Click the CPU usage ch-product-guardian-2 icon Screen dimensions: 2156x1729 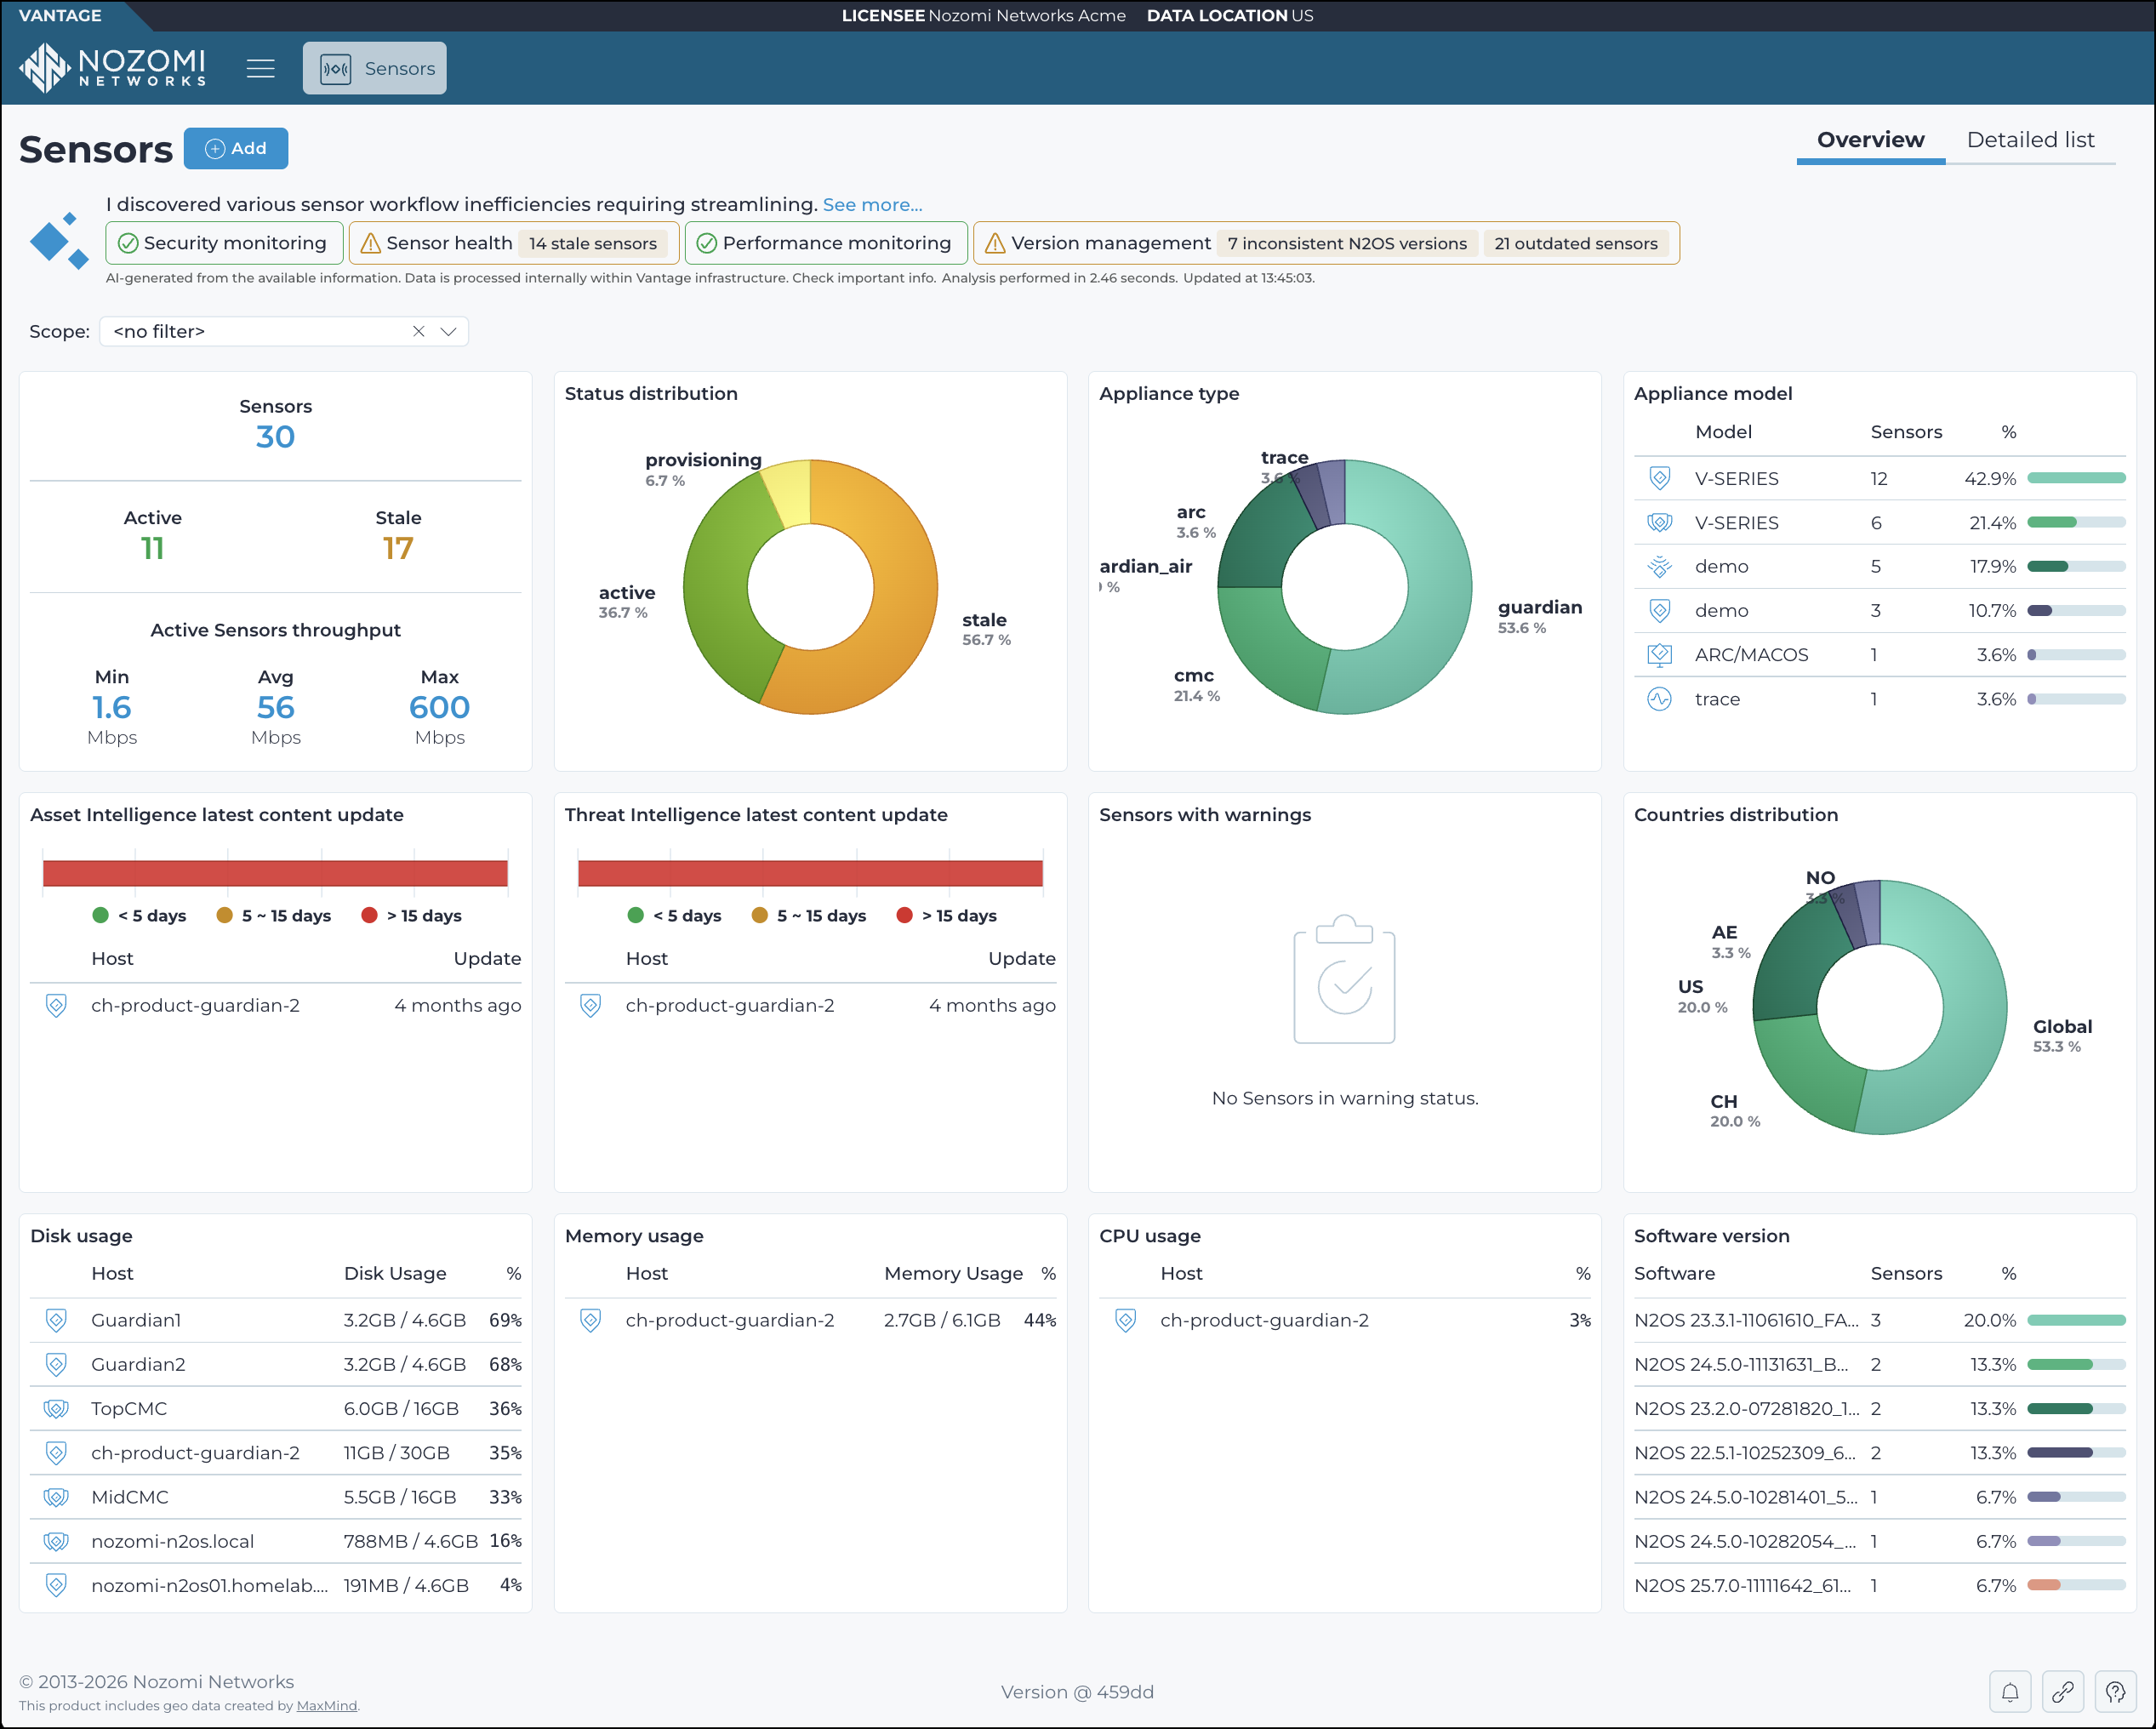click(1125, 1320)
